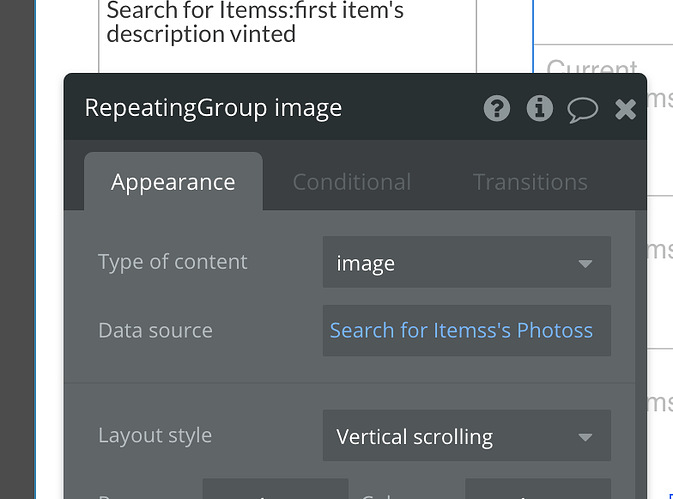
Task: Click the Data source label
Action: point(155,330)
